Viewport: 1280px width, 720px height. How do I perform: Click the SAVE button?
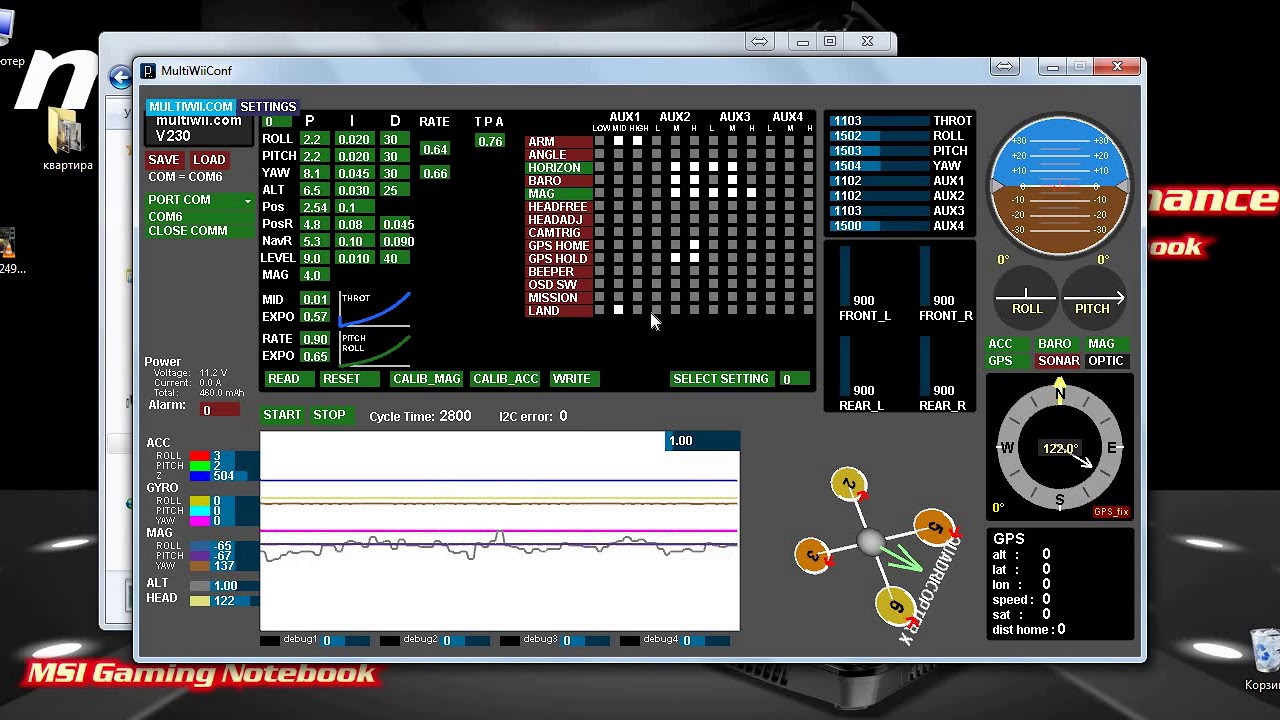(164, 160)
